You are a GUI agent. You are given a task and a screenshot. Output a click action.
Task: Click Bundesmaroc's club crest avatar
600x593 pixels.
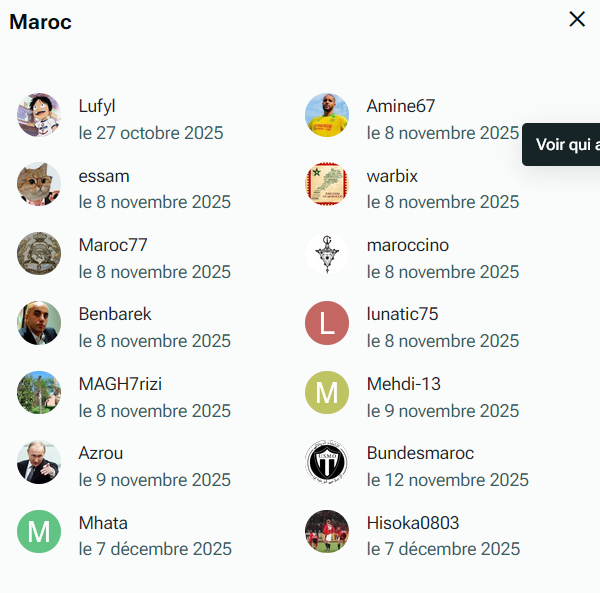327,462
